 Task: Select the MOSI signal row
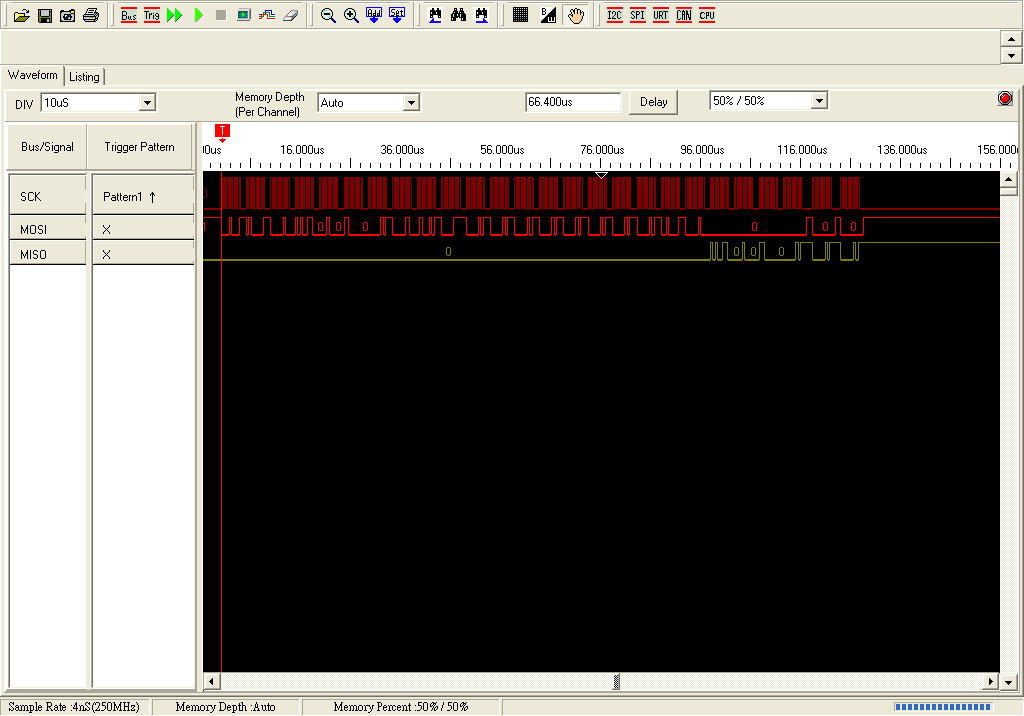48,229
